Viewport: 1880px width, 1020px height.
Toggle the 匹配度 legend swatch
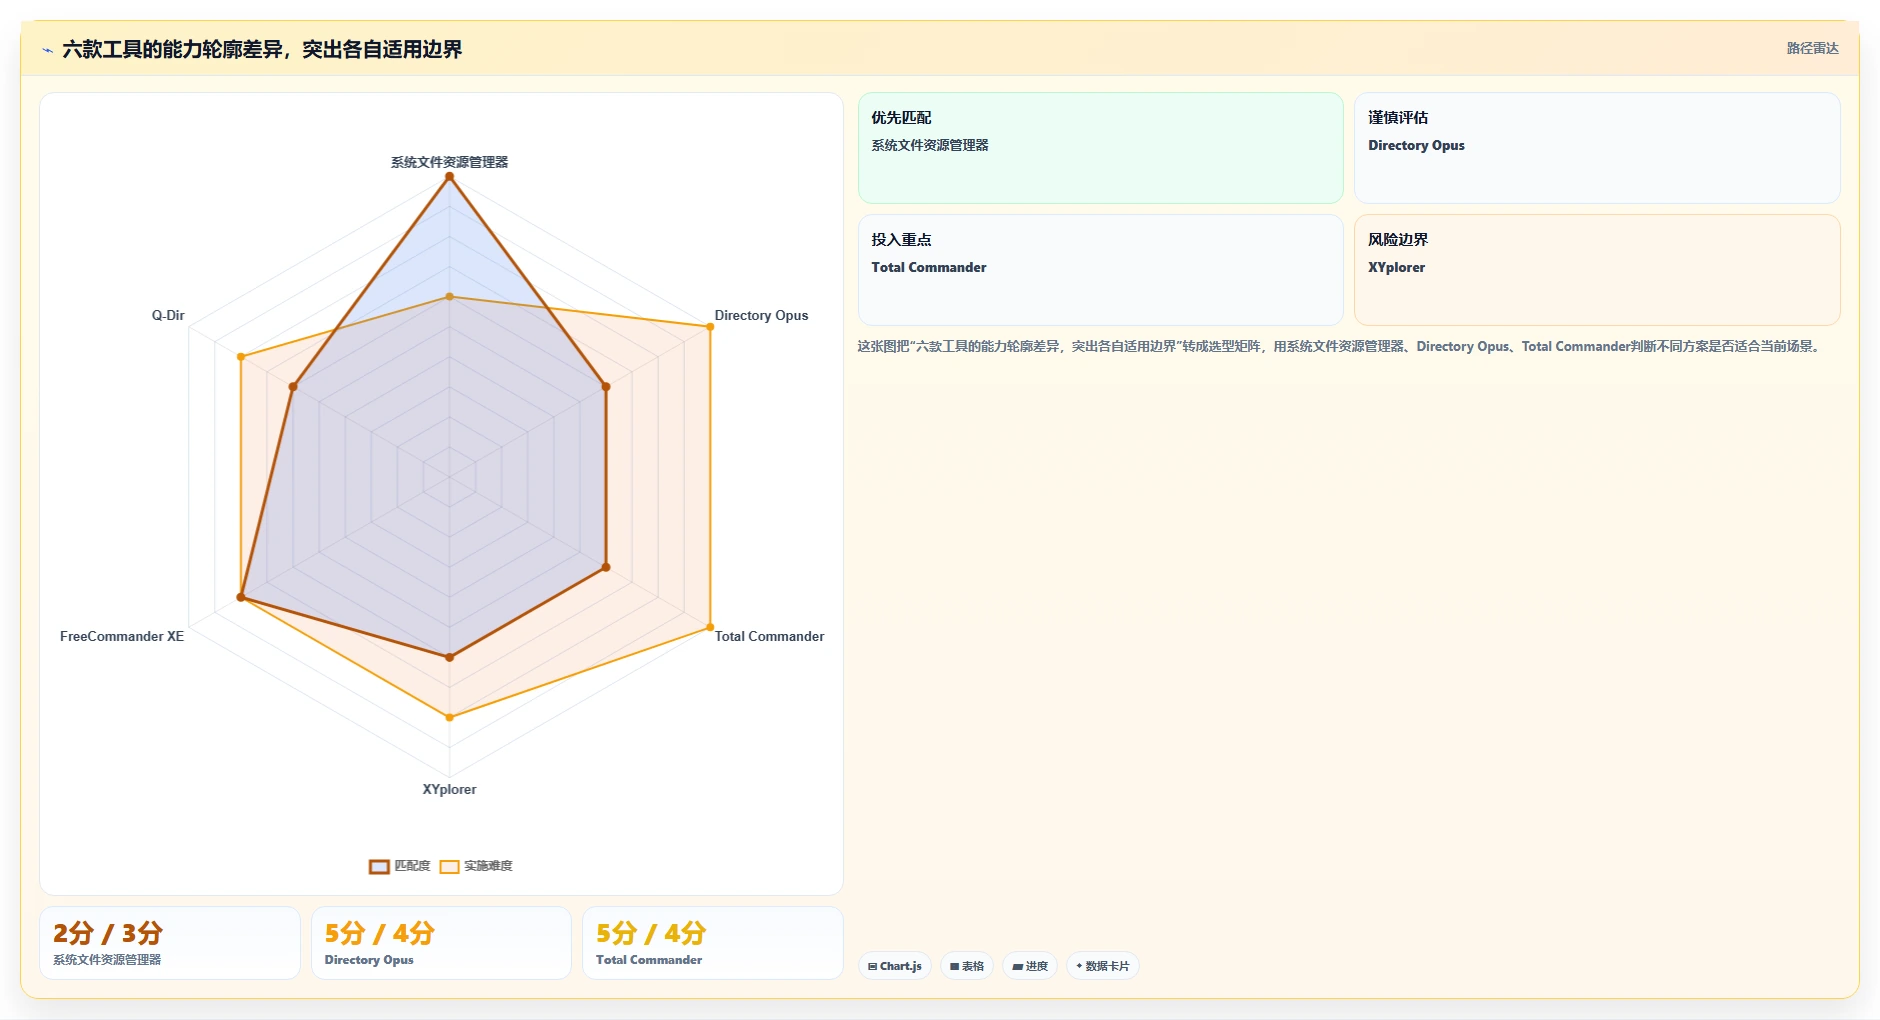379,866
